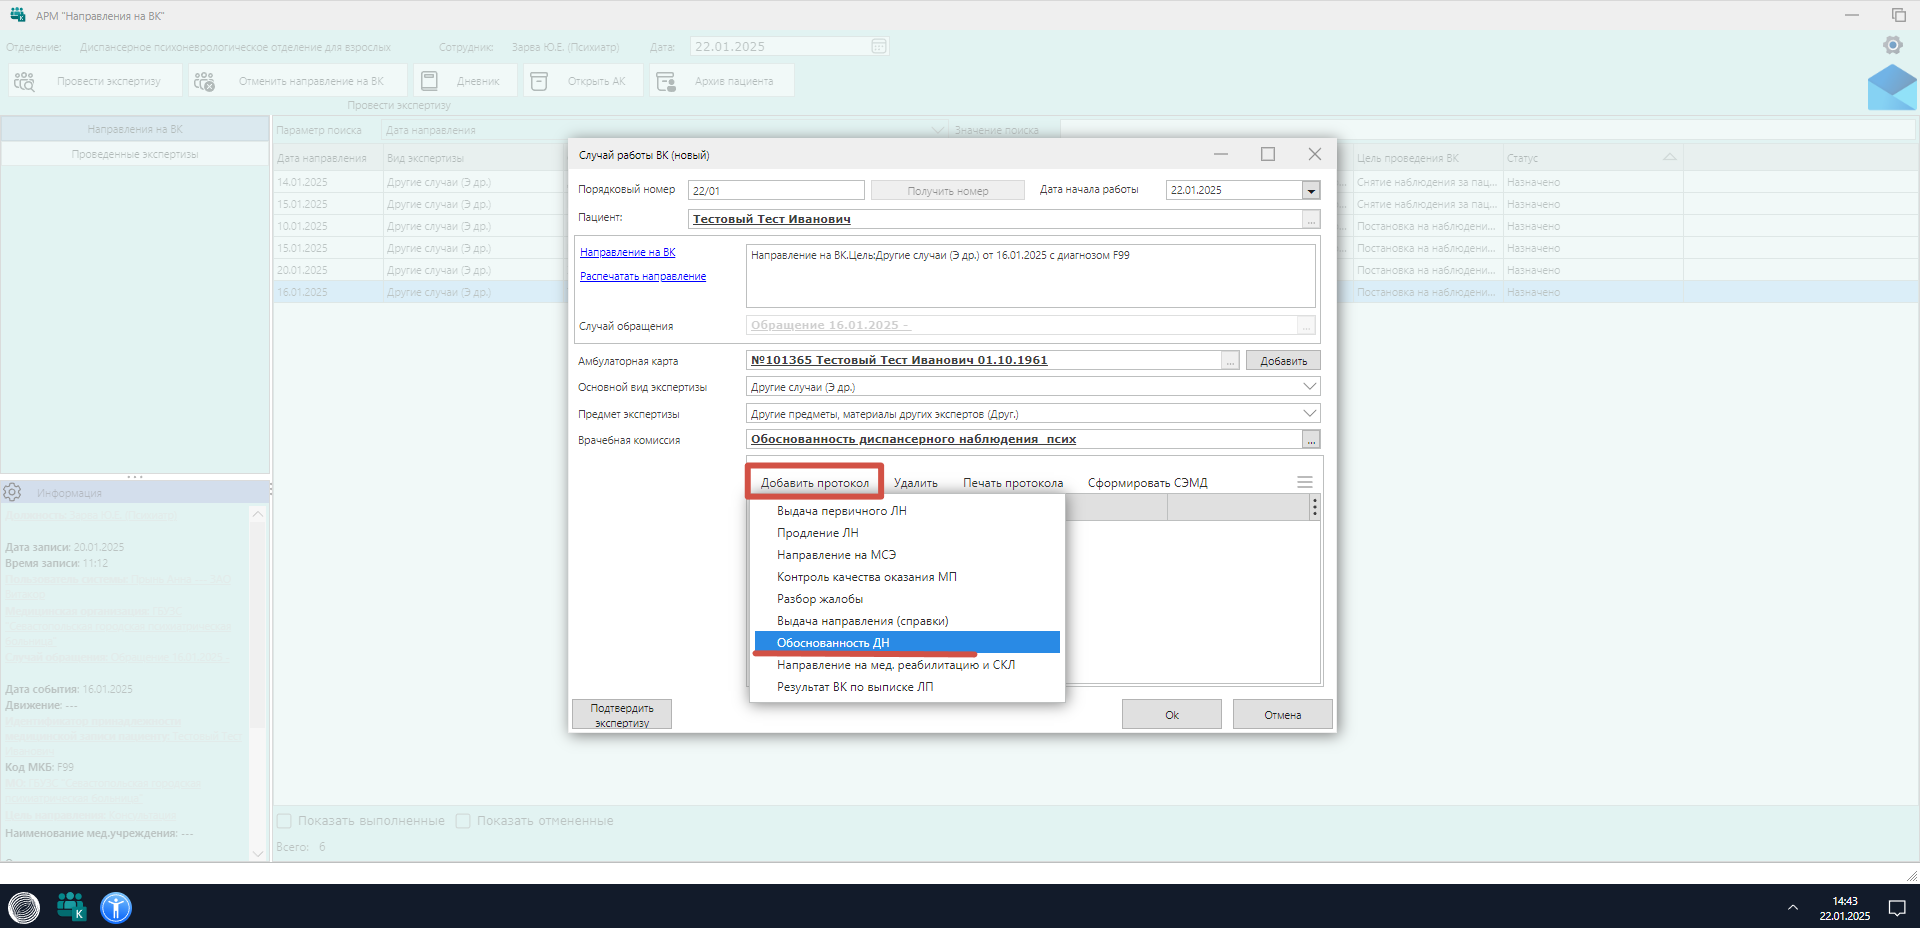Viewport: 1920px width, 928px height.
Task: Select Выдача первичного ЛН from the menu
Action: pyautogui.click(x=907, y=511)
